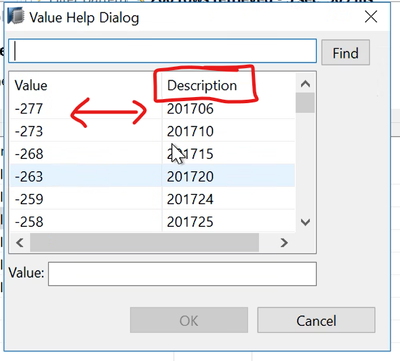
Task: Select the 201724 description cell
Action: tap(228, 199)
